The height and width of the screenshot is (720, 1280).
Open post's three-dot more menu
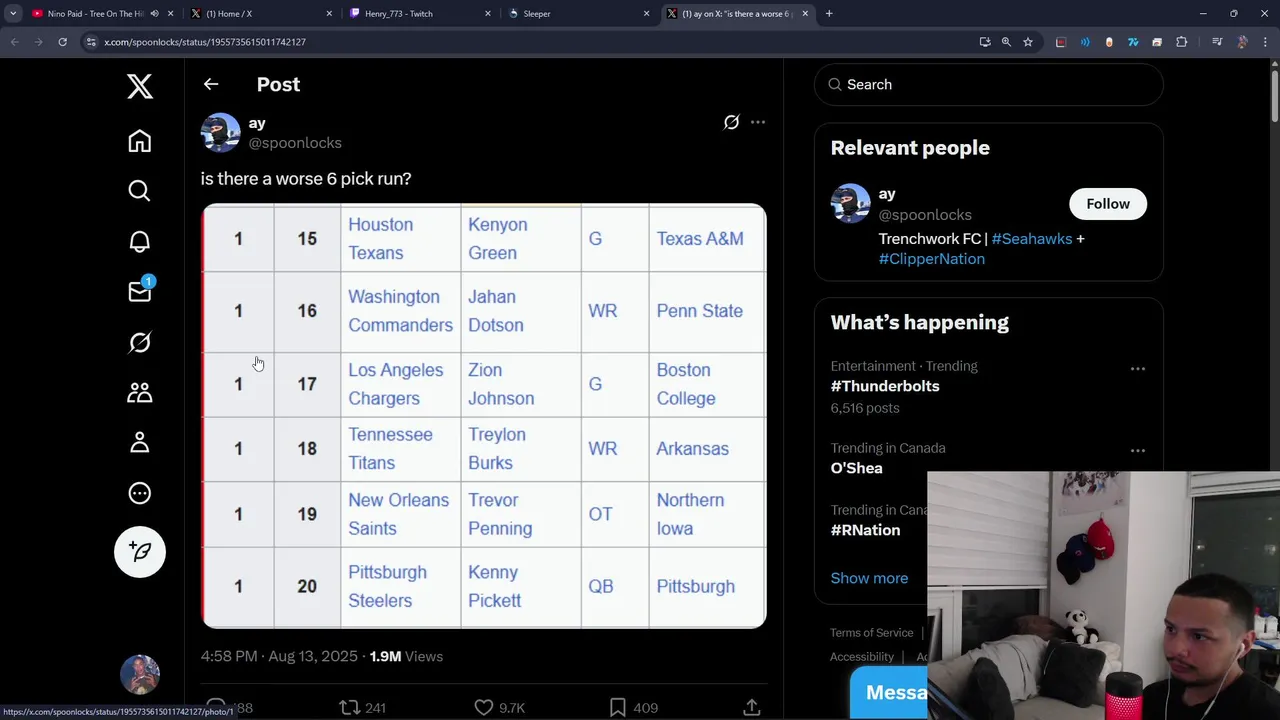[x=758, y=122]
